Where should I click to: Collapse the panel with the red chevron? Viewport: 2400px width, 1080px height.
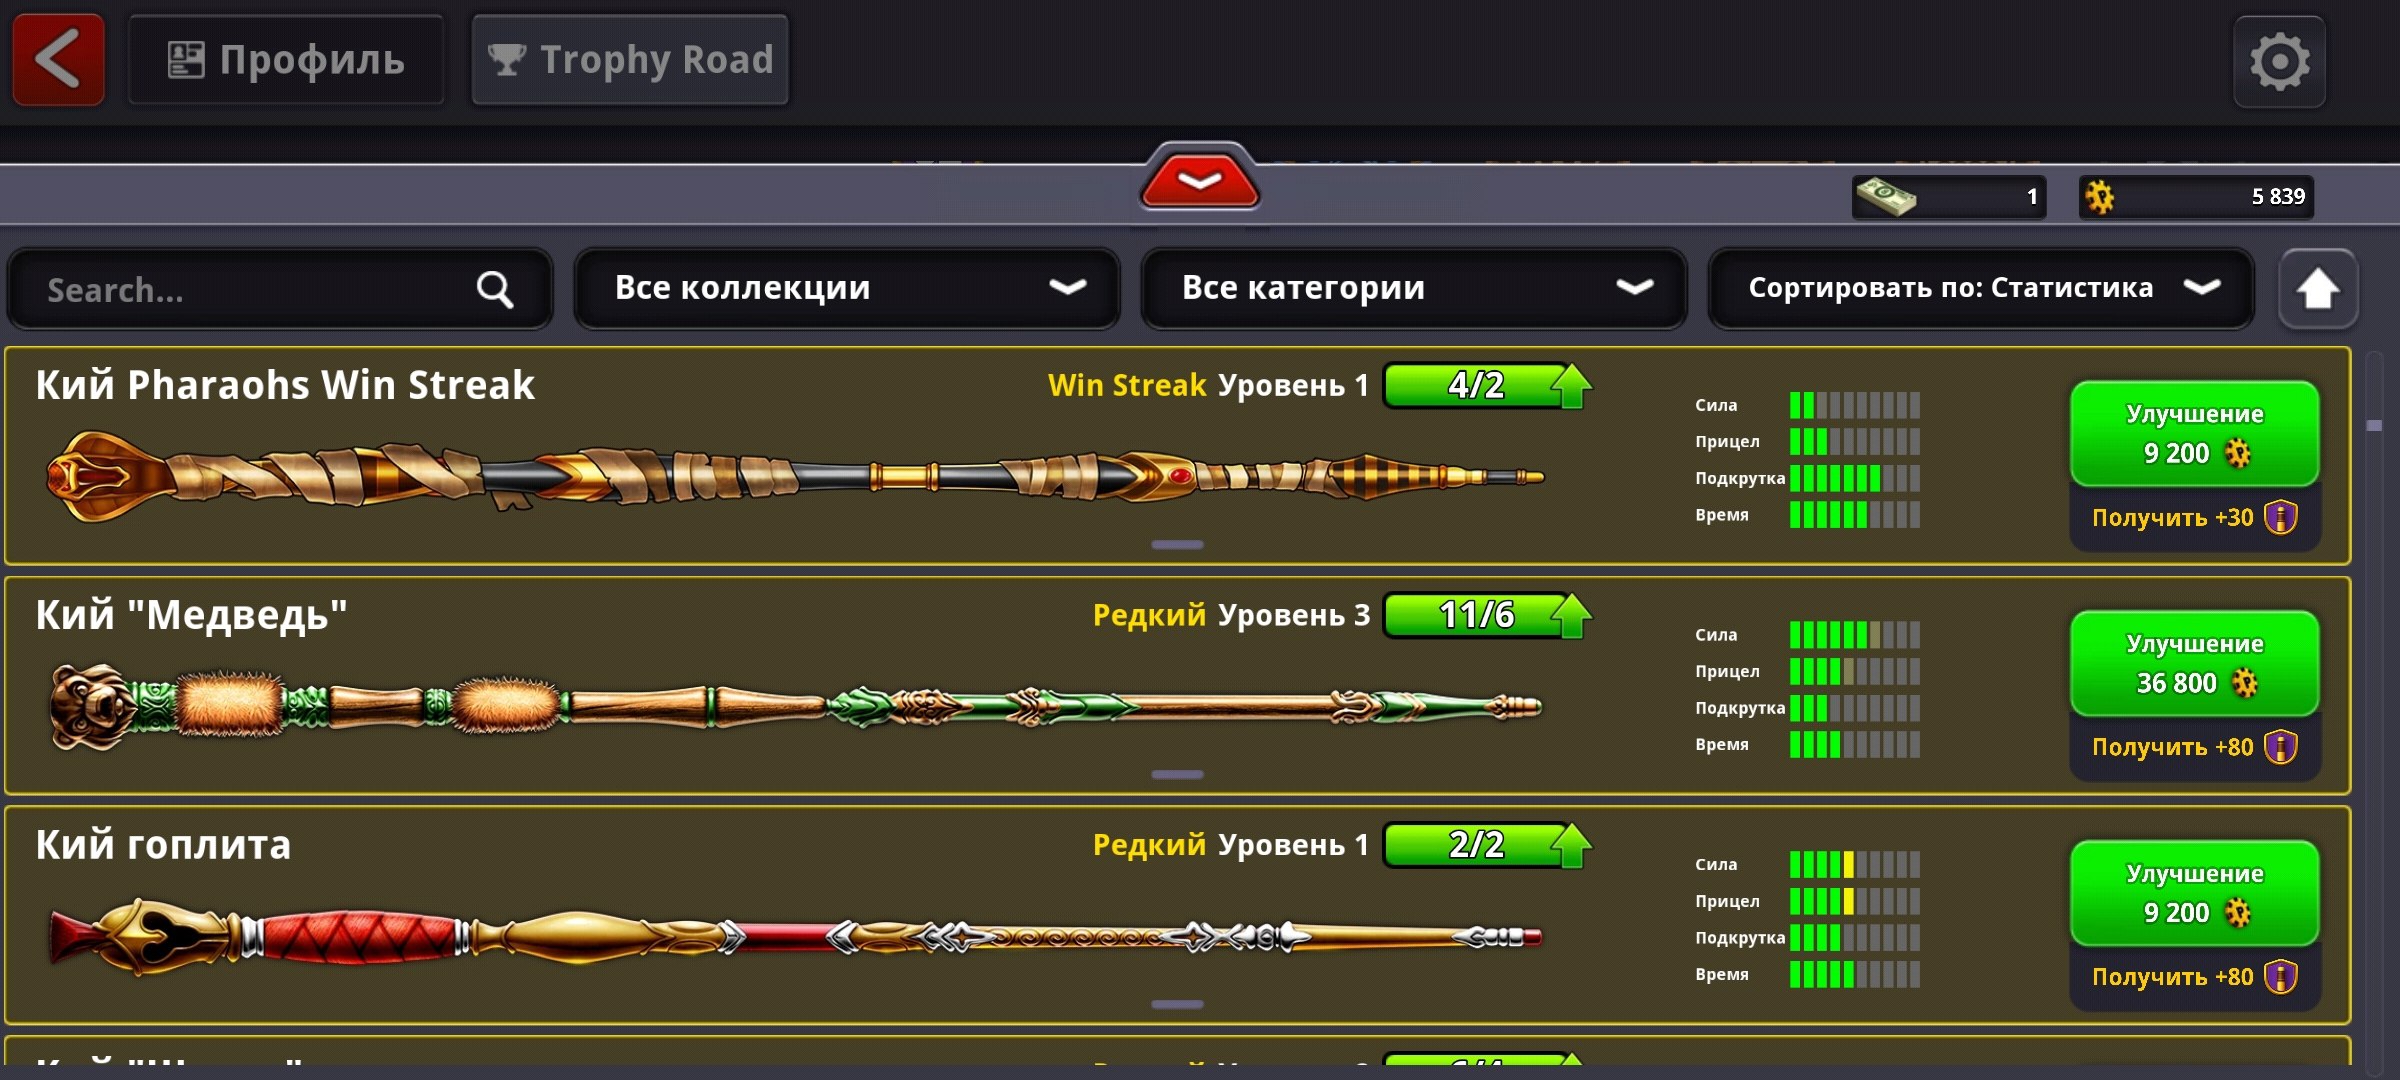coord(1199,178)
